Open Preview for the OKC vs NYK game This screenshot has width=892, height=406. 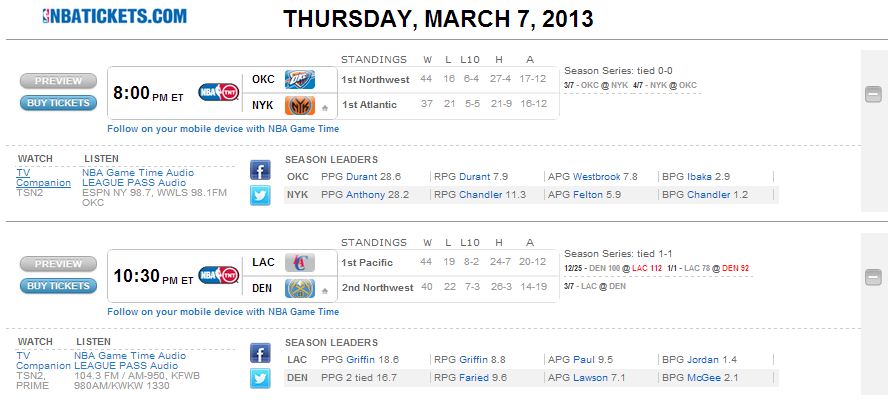point(59,81)
